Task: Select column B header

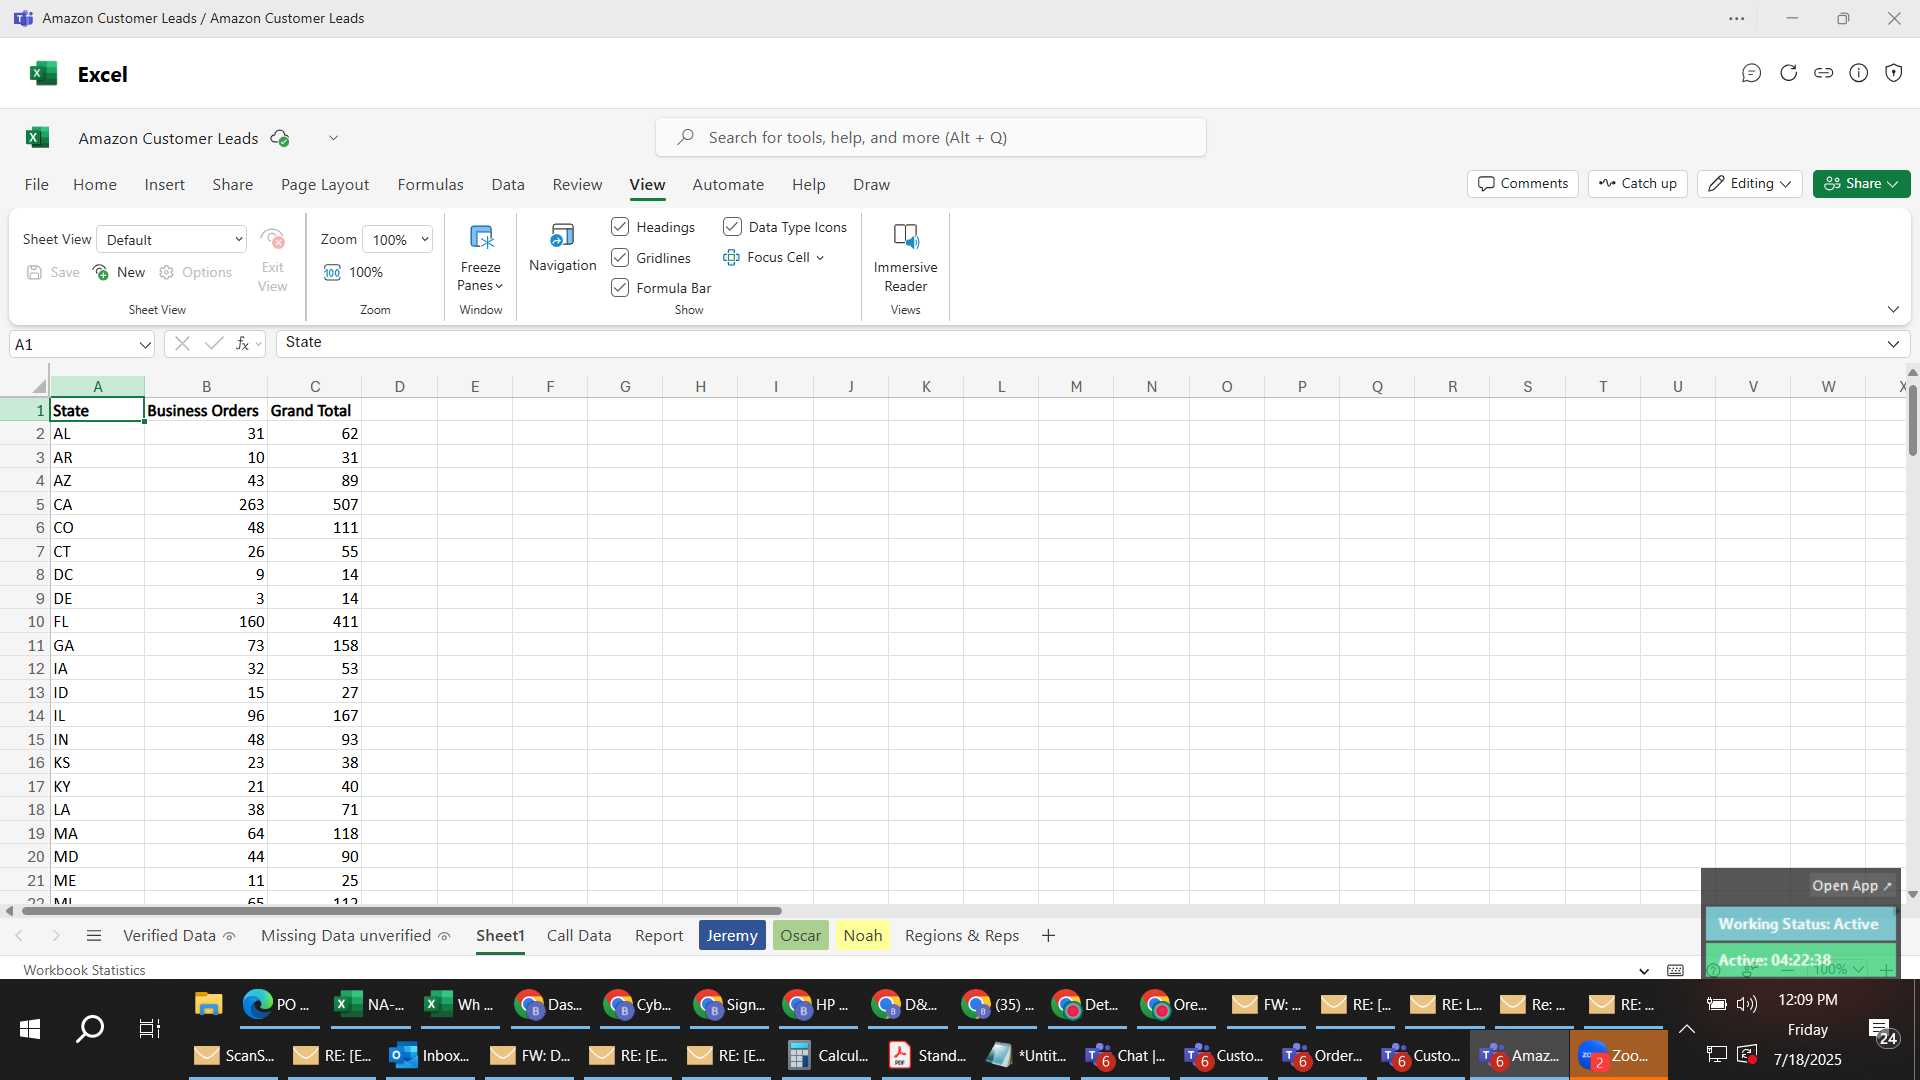Action: [x=206, y=386]
